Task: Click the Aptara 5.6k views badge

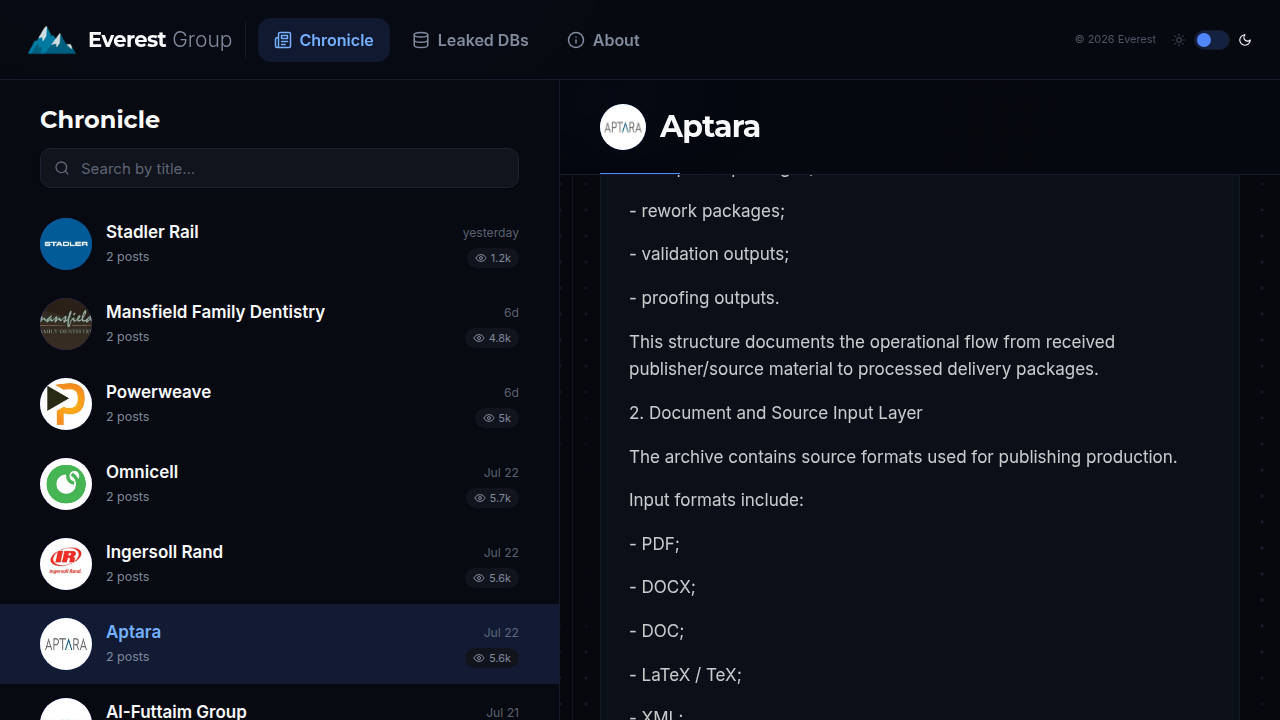Action: coord(492,658)
